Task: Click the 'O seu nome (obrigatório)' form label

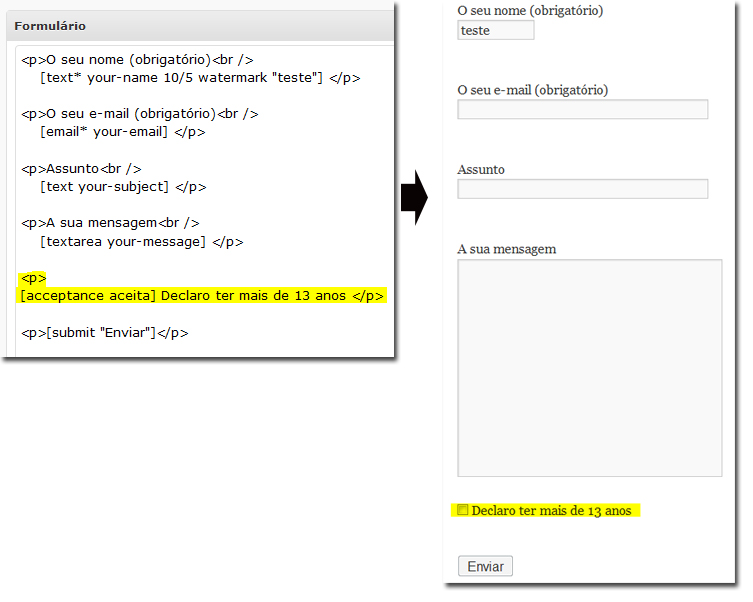Action: pos(530,11)
